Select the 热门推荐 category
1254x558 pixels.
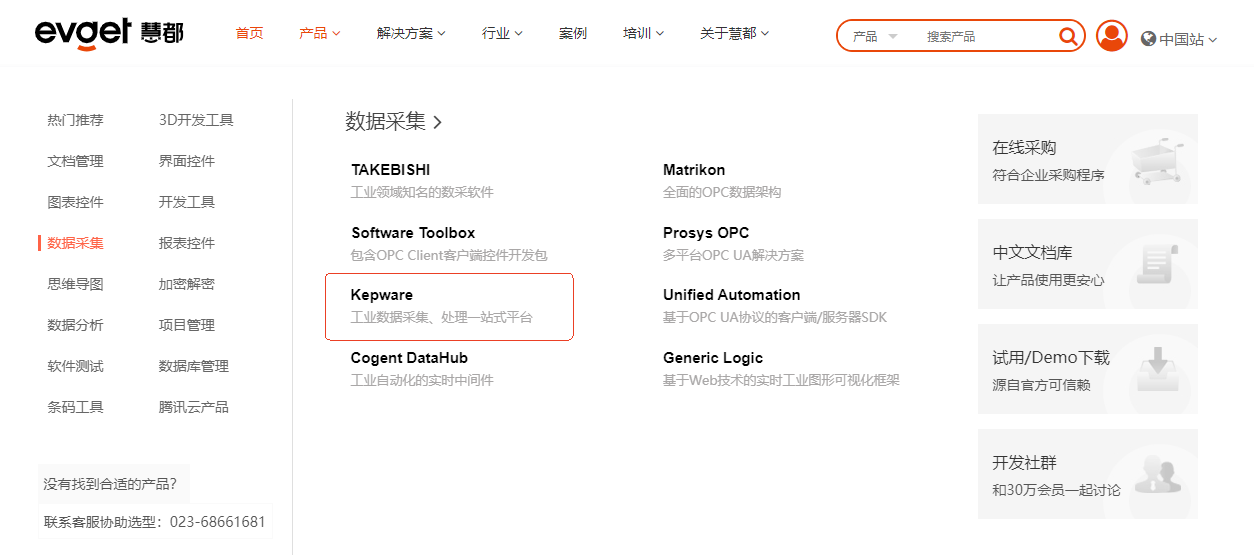(75, 120)
